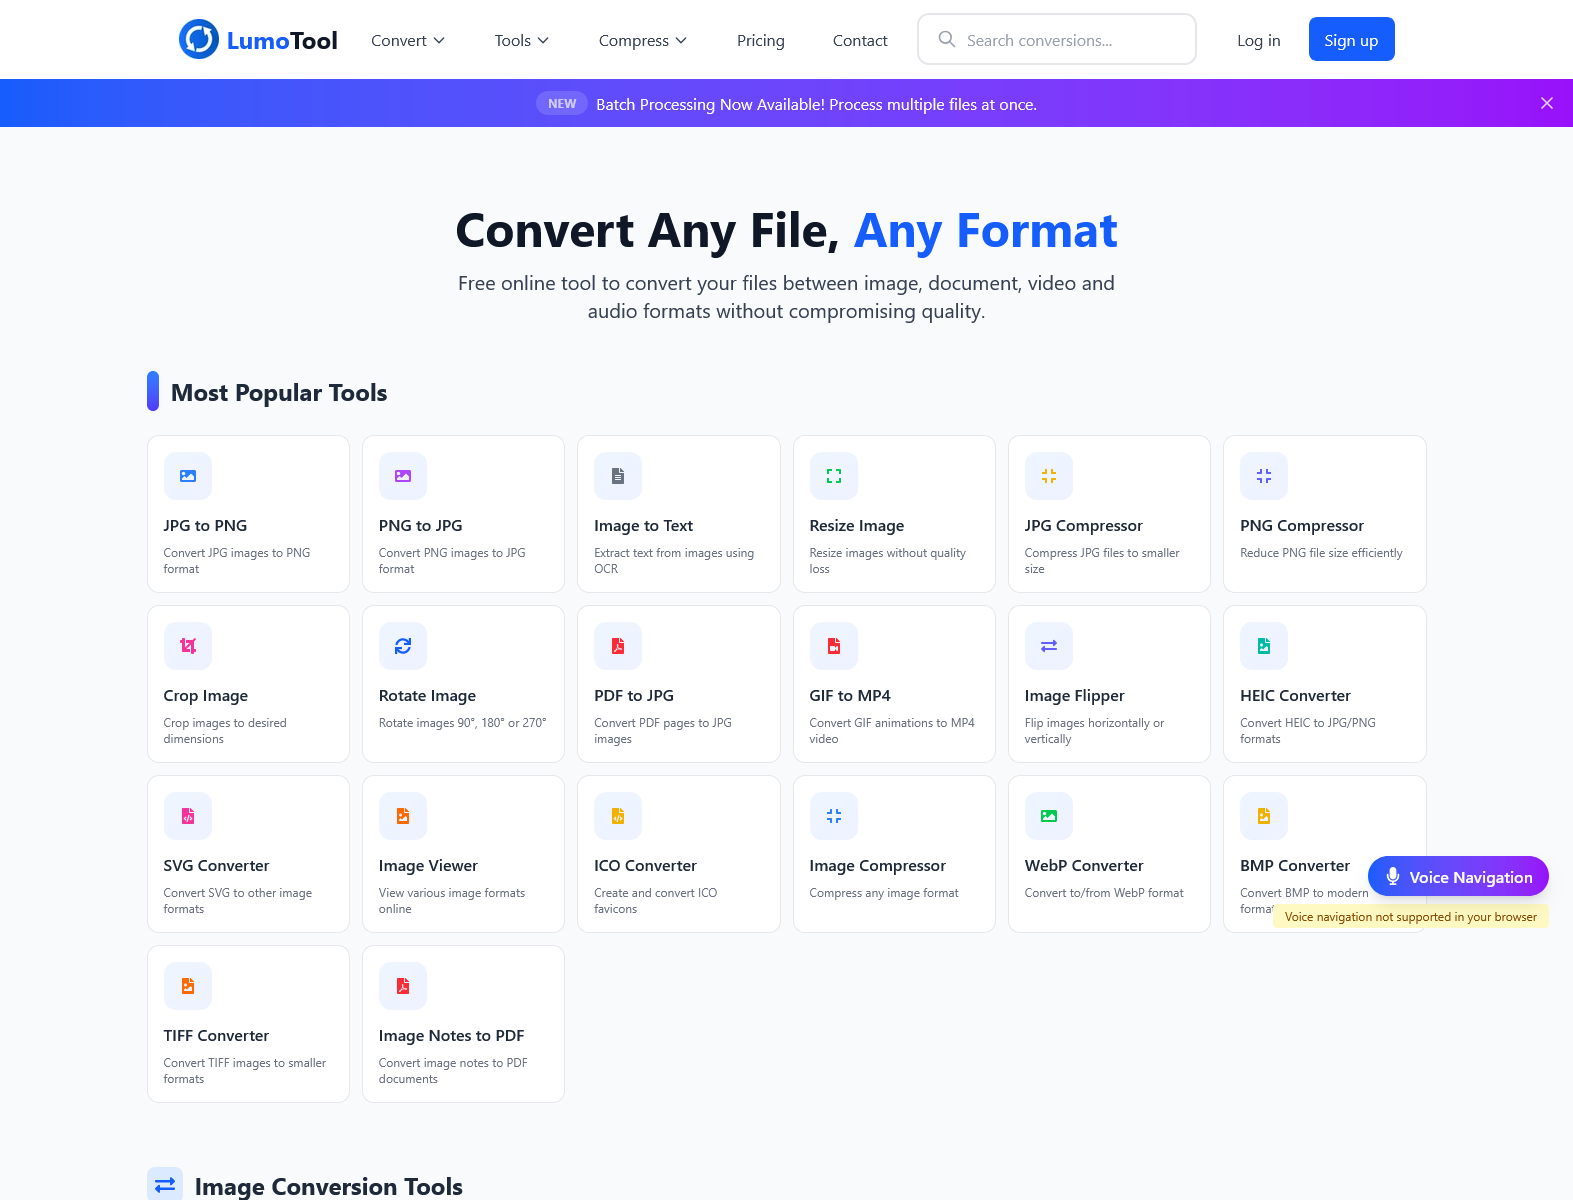Image resolution: width=1573 pixels, height=1200 pixels.
Task: Click the HEIC Converter icon
Action: [1264, 646]
